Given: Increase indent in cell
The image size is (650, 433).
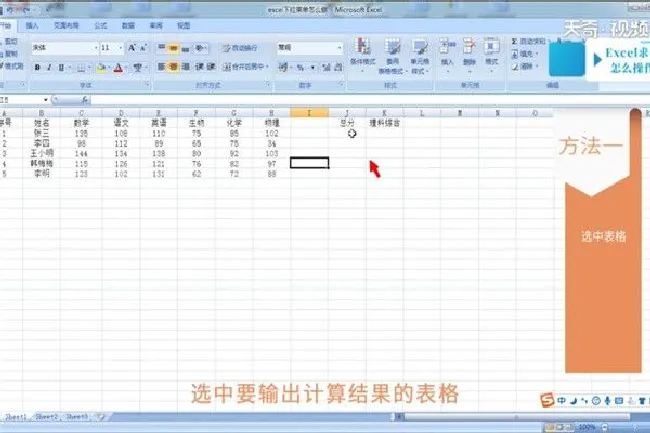Looking at the screenshot, I should [x=211, y=67].
